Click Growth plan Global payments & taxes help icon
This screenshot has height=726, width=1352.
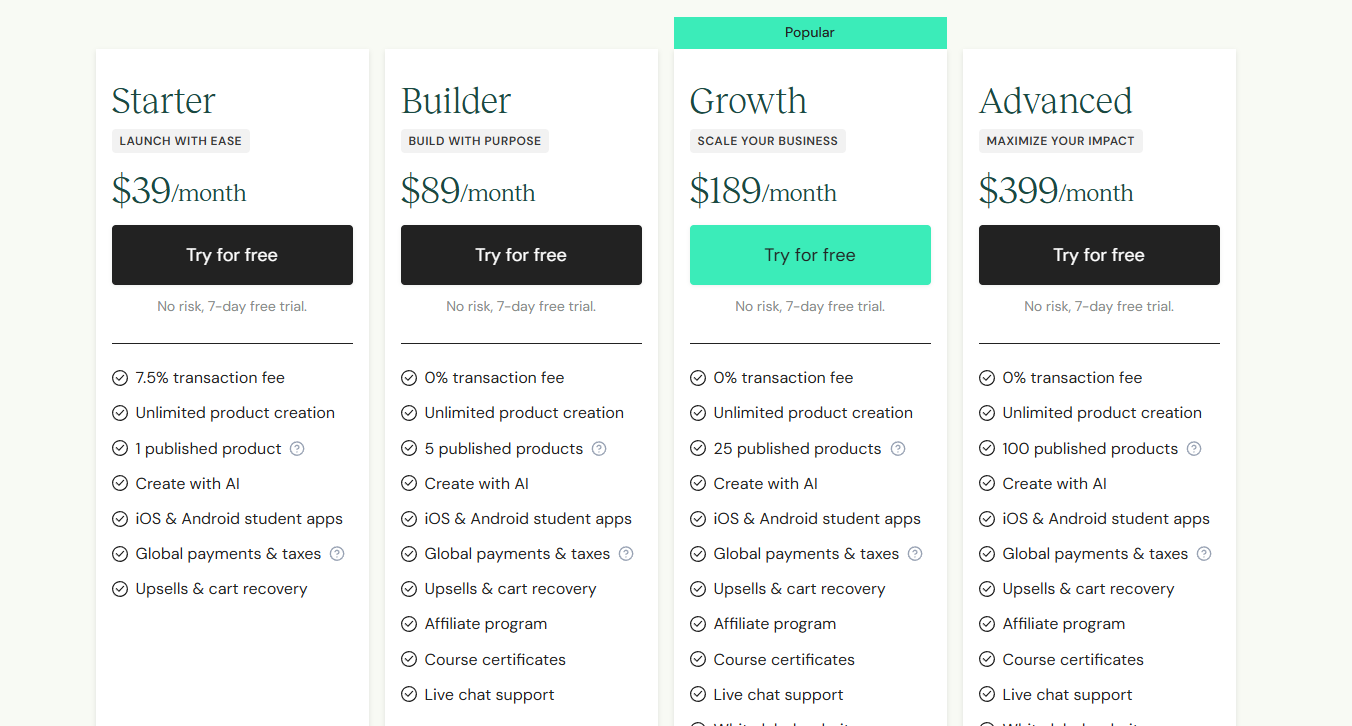915,554
